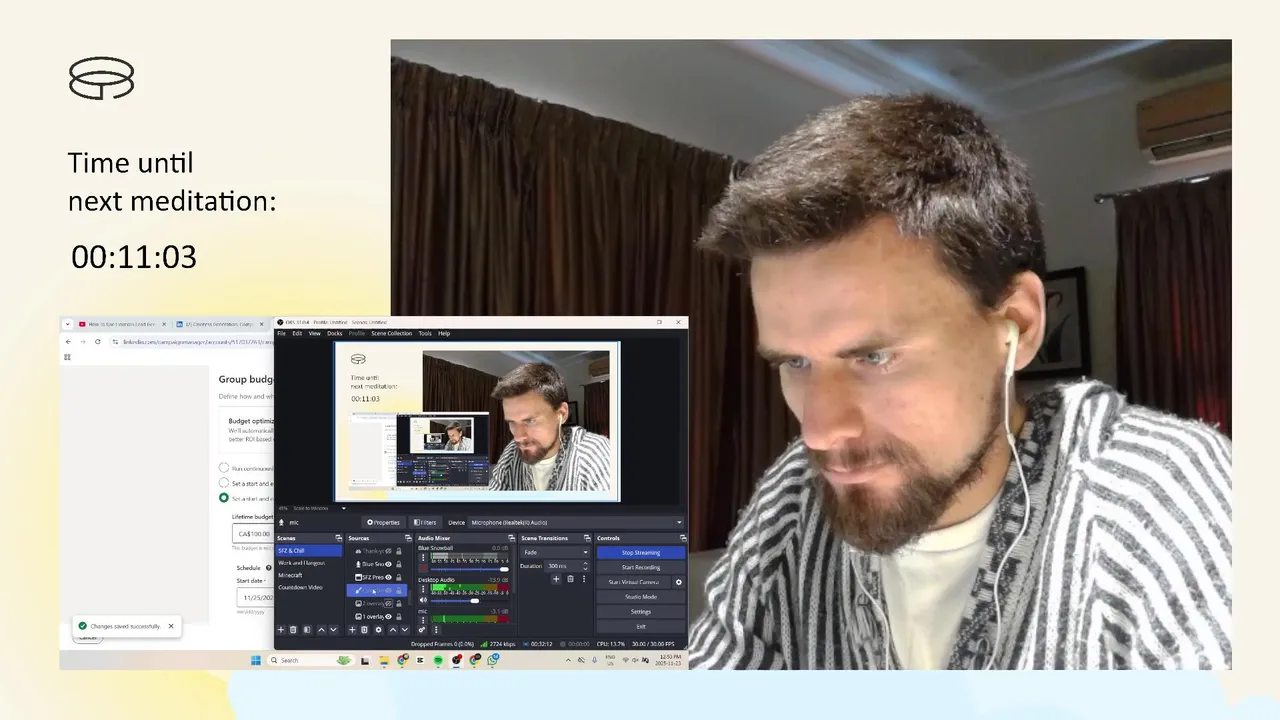Undock the Audio Mixer panel popout icon
This screenshot has width=1280, height=720.
coord(511,538)
